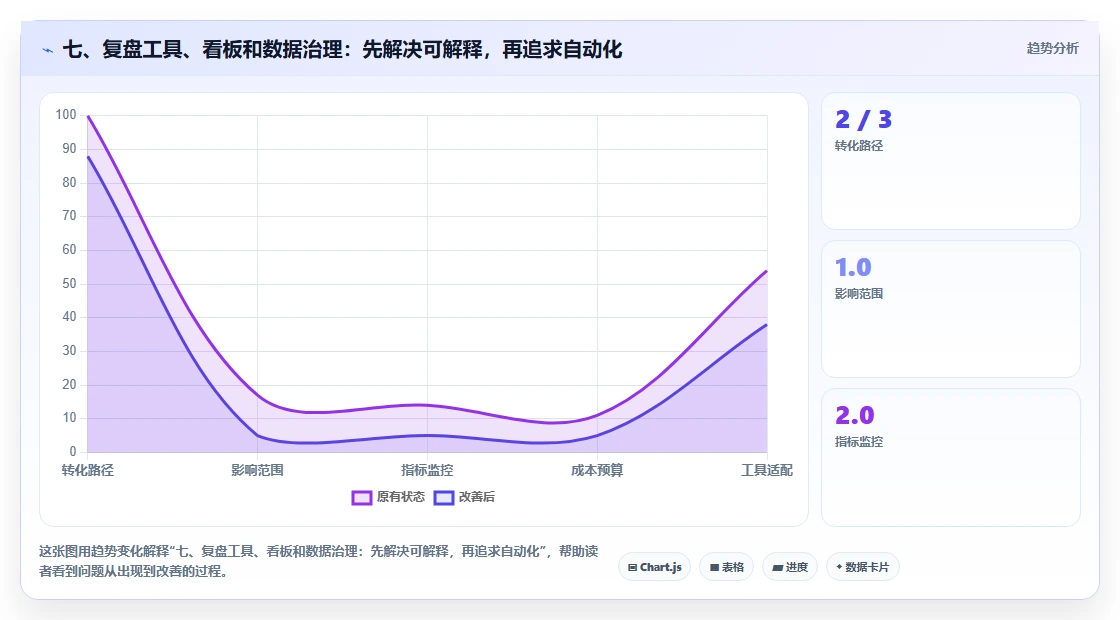Toggle the 原有状态 legend item
Image resolution: width=1120 pixels, height=620 pixels.
(388, 497)
